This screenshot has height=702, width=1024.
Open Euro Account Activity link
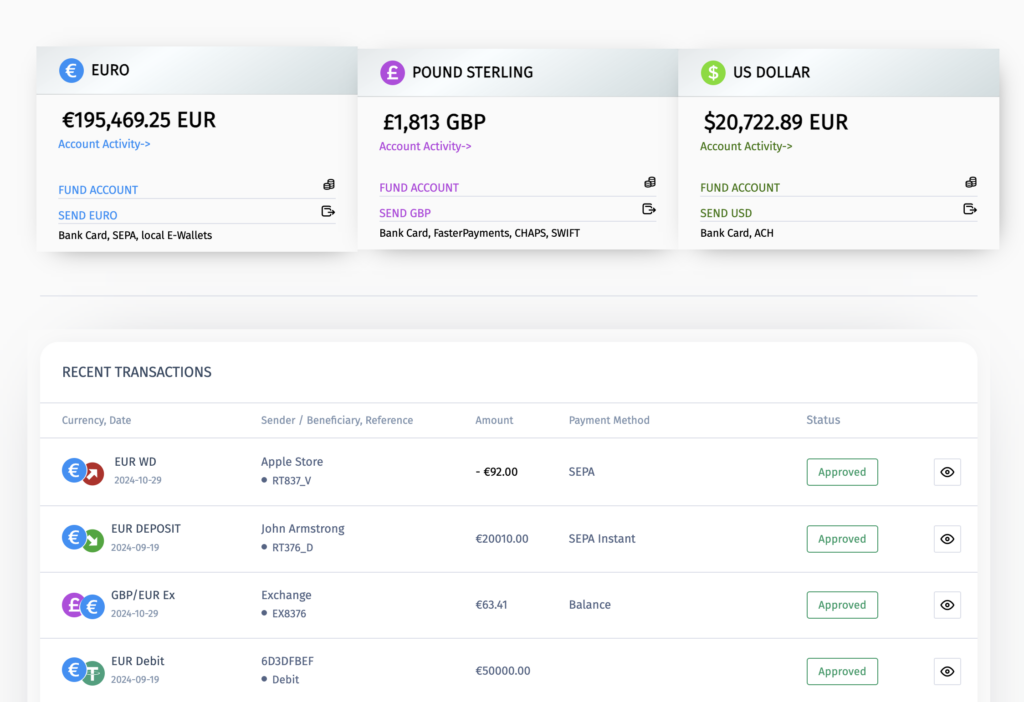pos(104,144)
